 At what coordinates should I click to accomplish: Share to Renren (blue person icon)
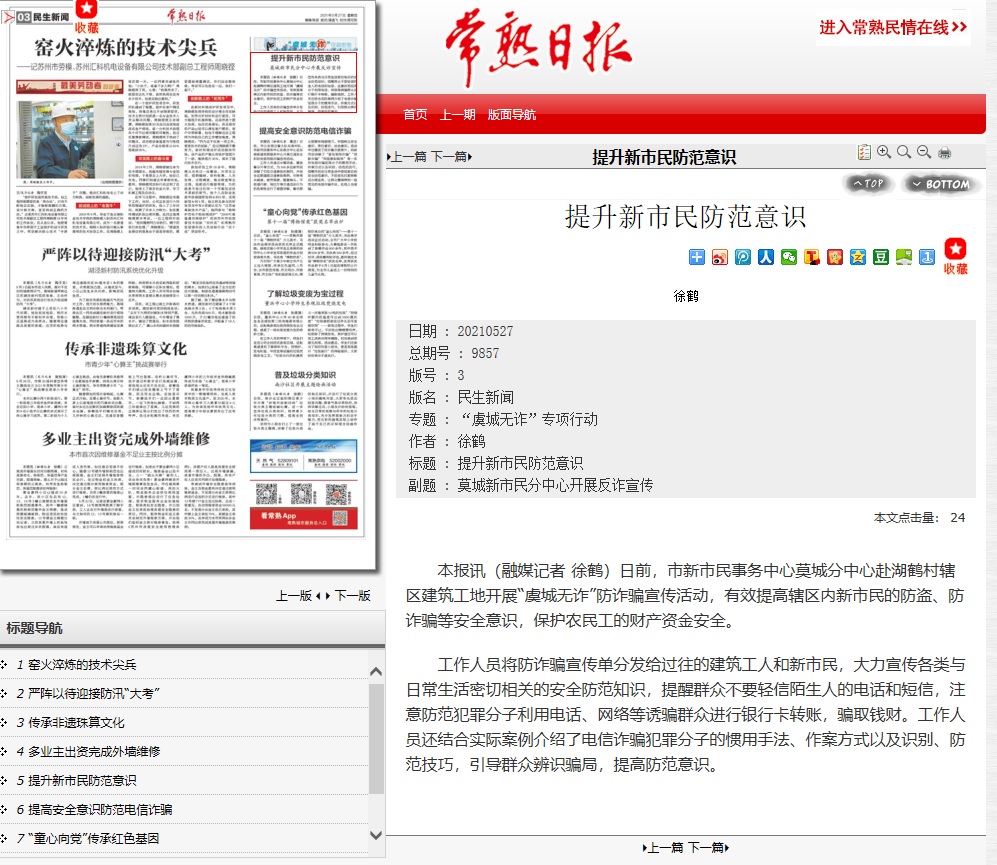tap(766, 257)
